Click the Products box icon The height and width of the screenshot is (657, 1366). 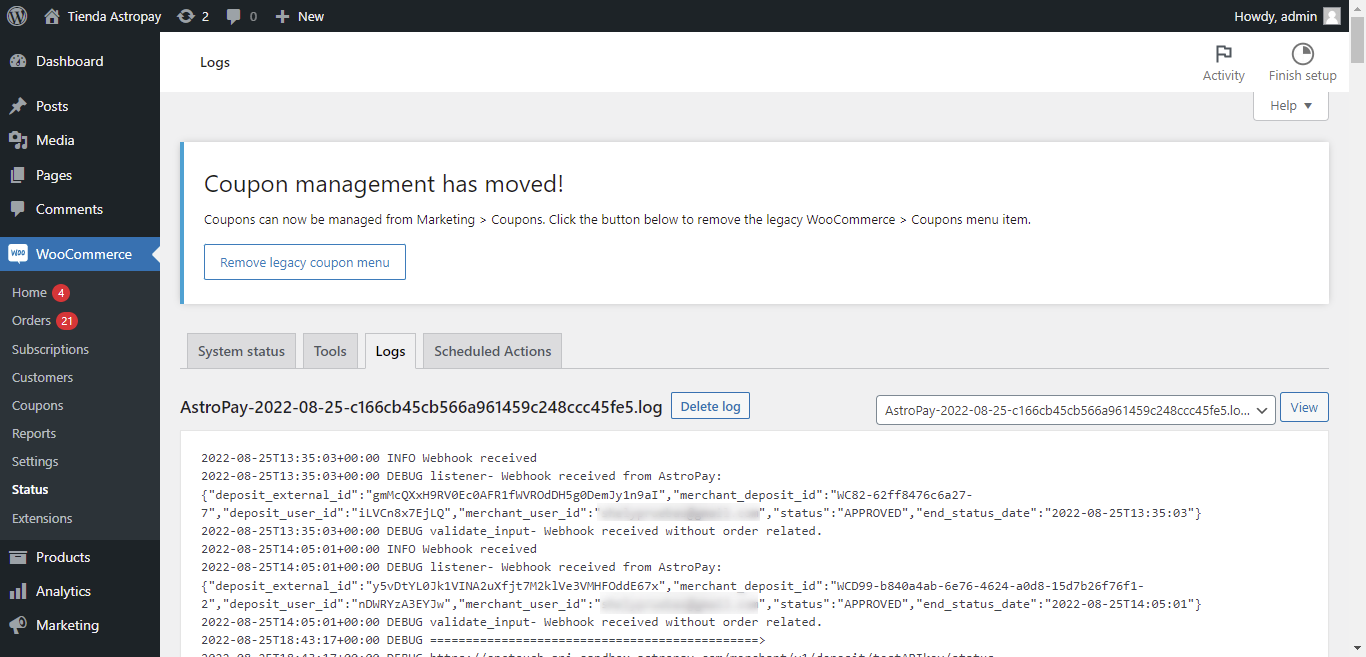pyautogui.click(x=18, y=557)
